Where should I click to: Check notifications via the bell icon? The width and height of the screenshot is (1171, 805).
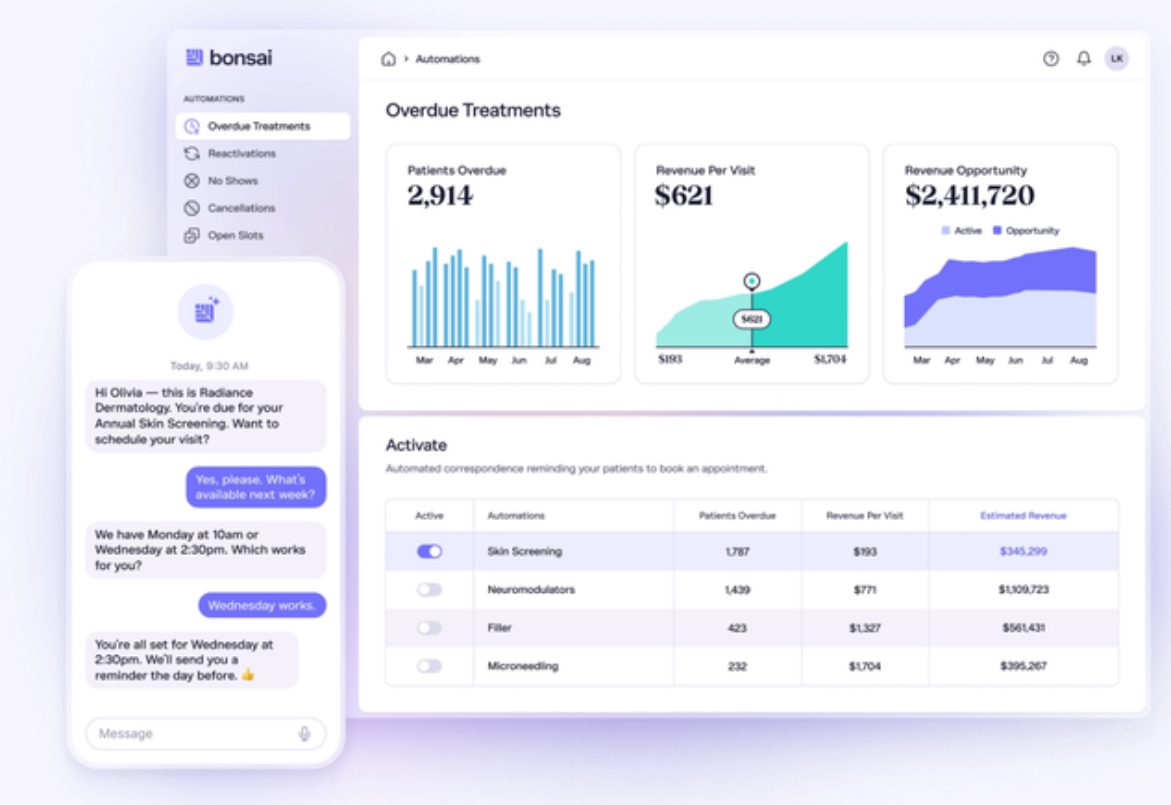point(1082,58)
